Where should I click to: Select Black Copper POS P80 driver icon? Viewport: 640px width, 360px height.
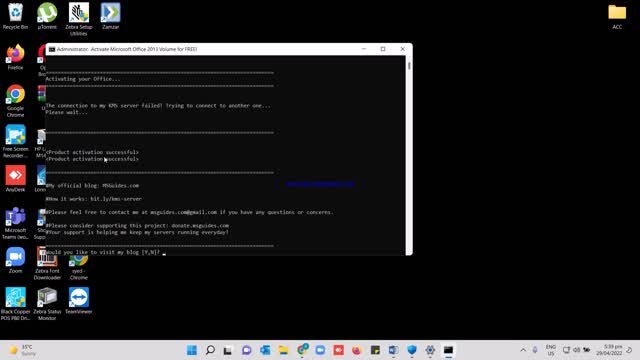pyautogui.click(x=16, y=304)
